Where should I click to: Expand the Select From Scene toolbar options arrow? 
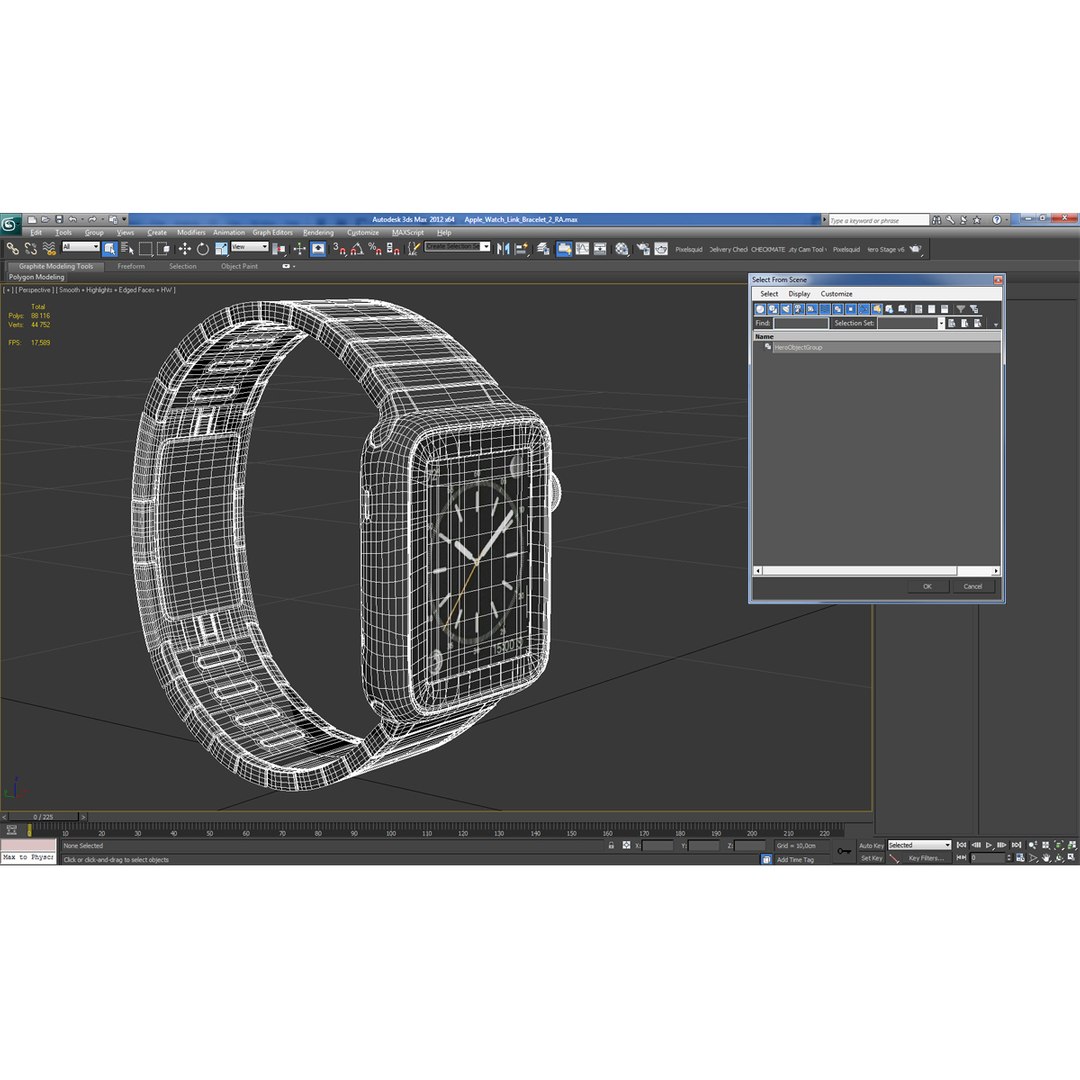[x=995, y=324]
